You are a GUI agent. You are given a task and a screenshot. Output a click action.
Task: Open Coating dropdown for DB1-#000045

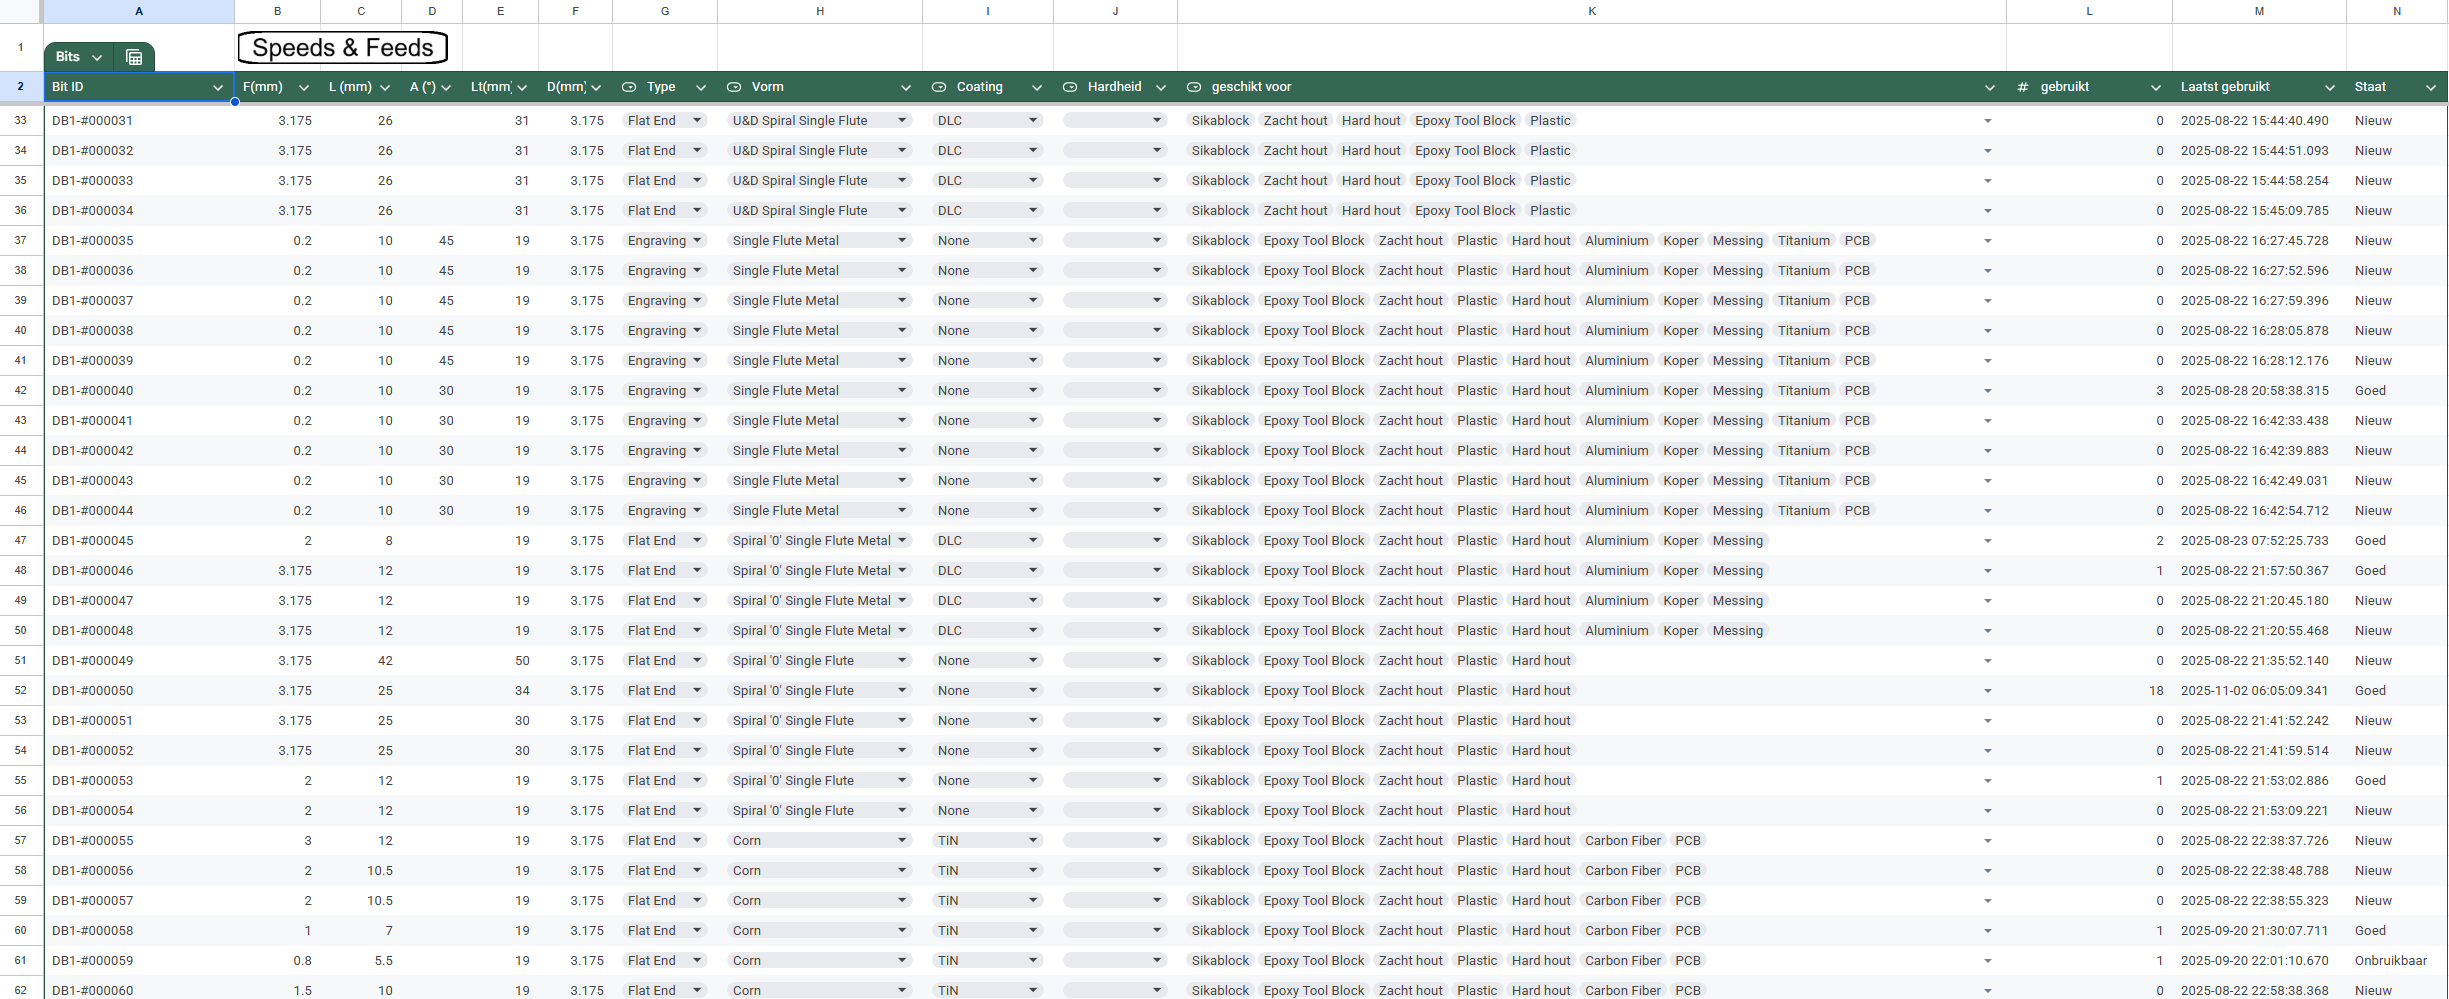point(1033,540)
